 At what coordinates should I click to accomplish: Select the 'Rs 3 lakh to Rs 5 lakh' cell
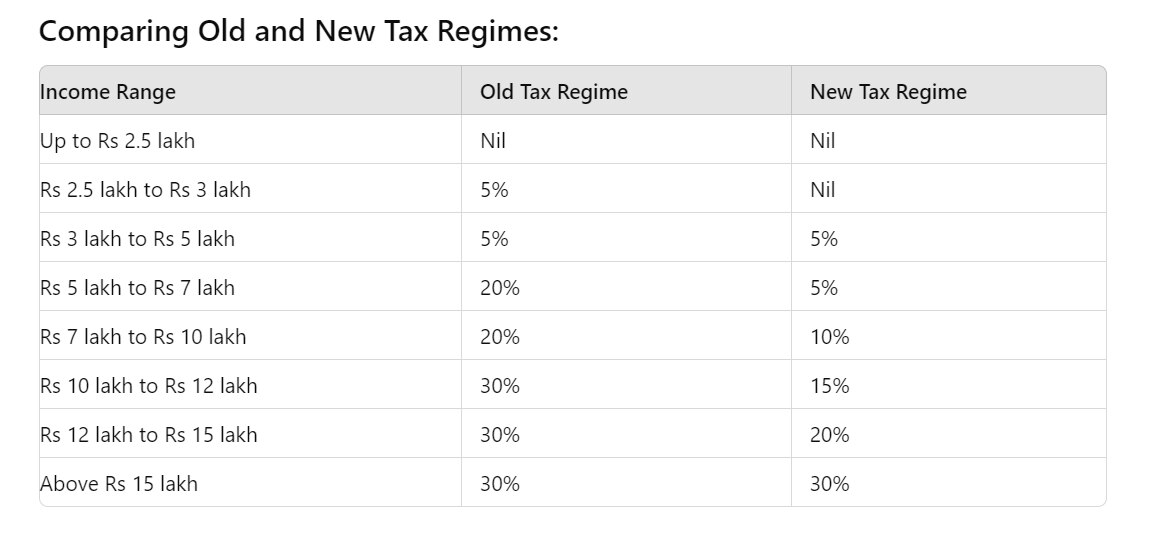tap(138, 239)
